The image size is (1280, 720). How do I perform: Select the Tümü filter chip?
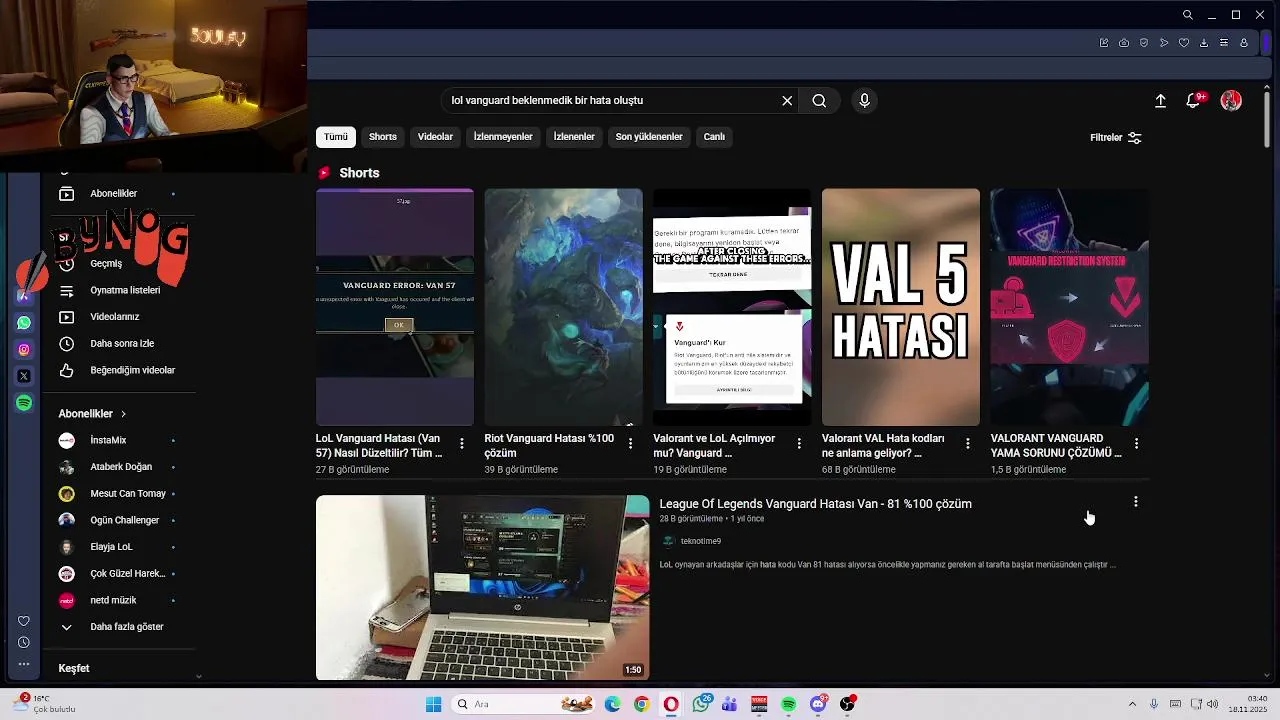336,137
